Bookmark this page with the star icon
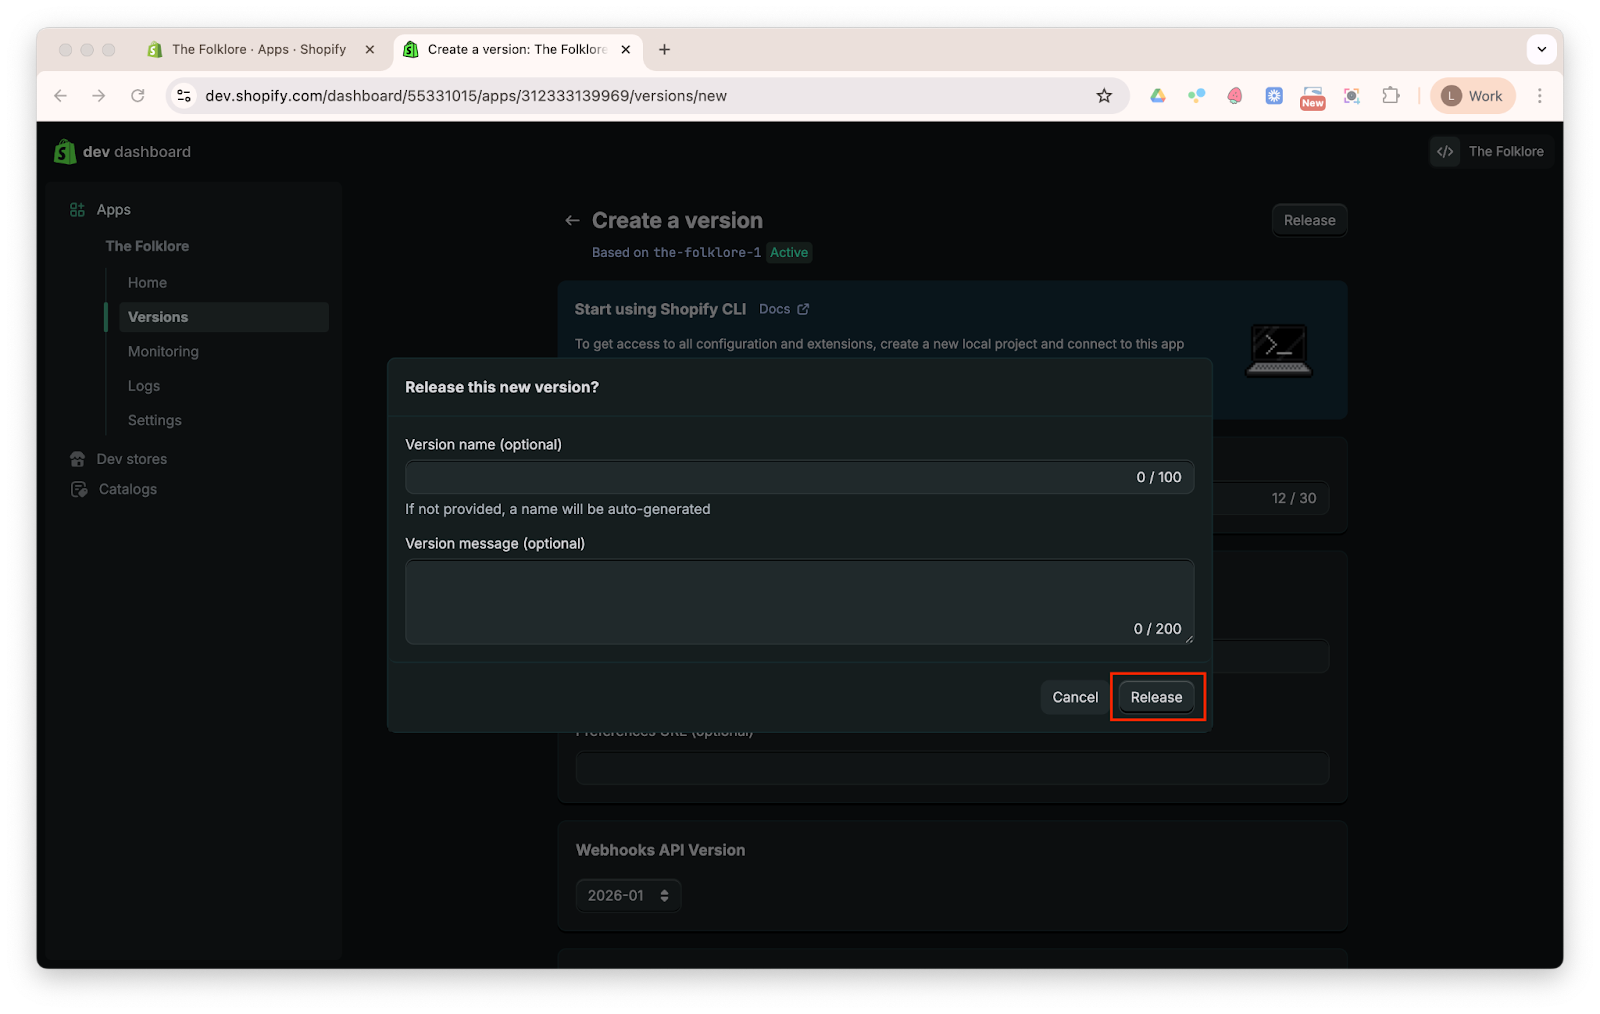 1104,96
